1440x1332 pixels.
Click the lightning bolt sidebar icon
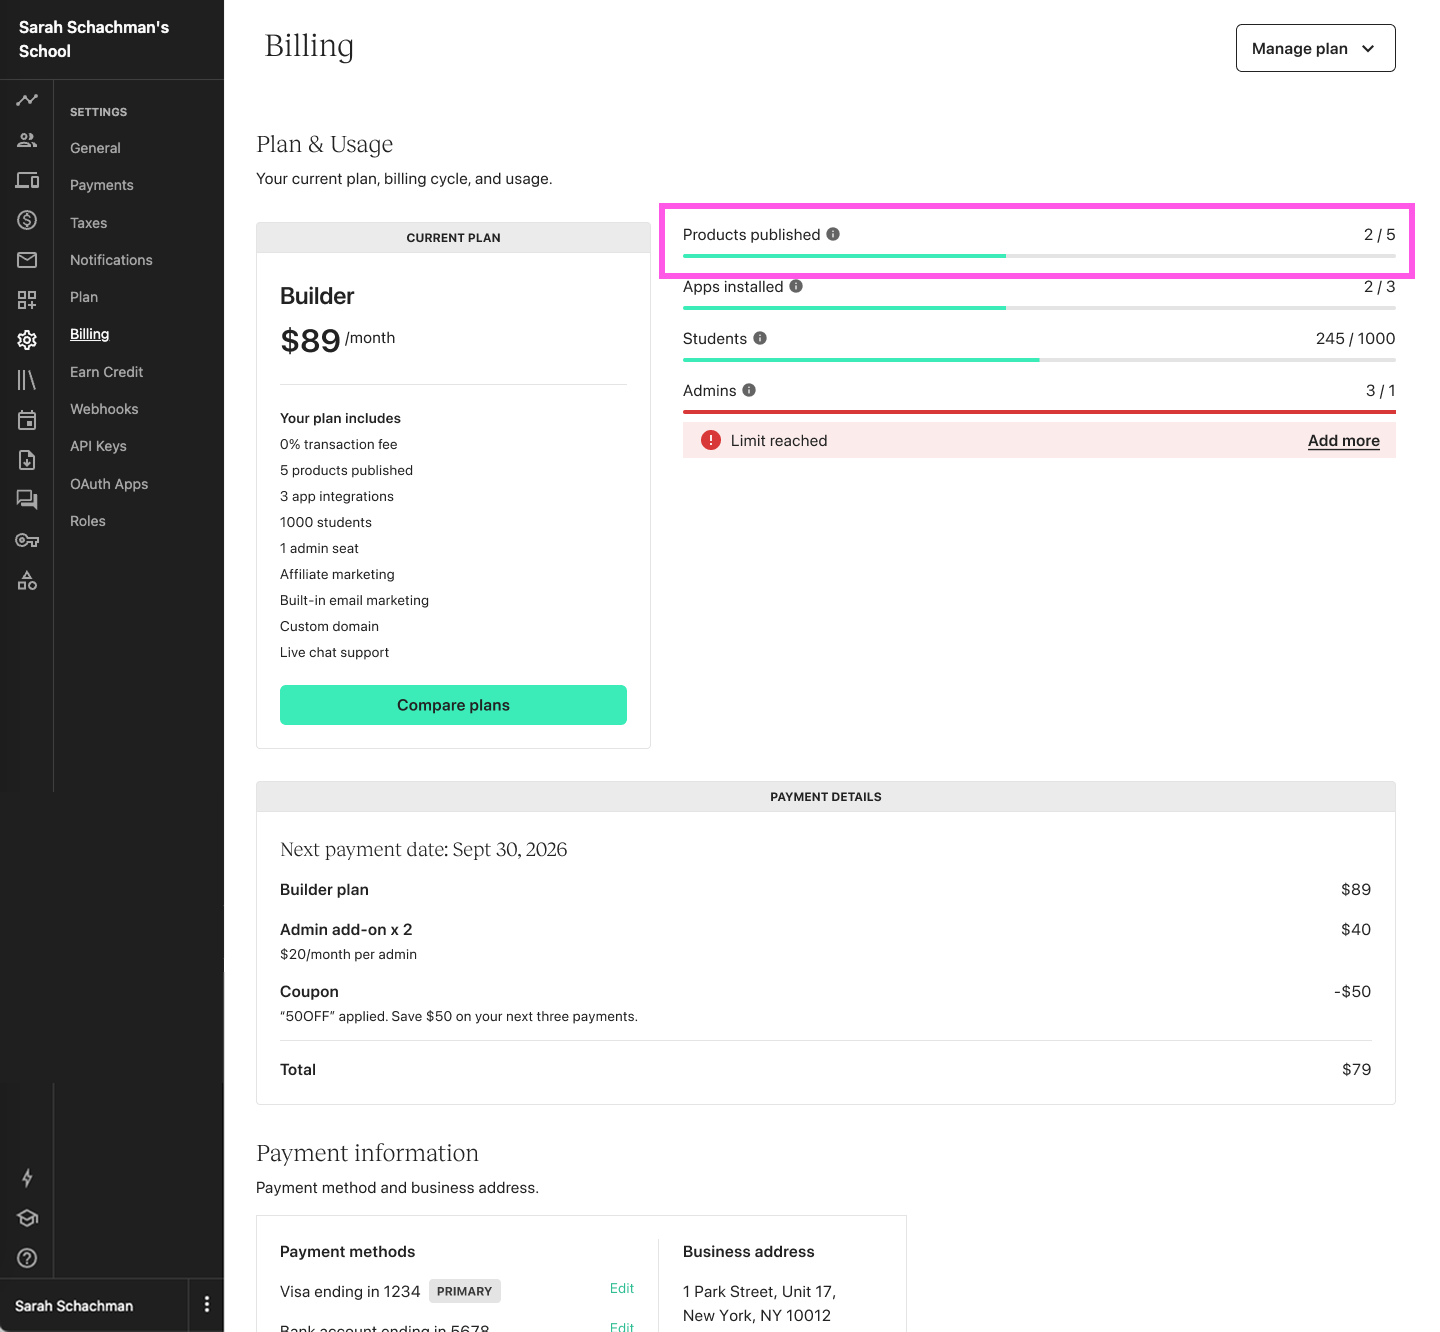click(27, 1178)
